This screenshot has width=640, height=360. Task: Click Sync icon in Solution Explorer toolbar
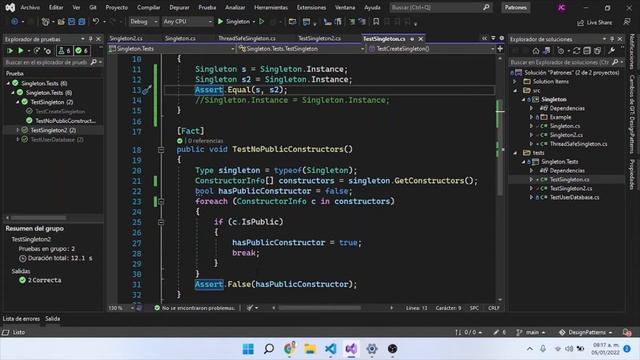pyautogui.click(x=576, y=51)
